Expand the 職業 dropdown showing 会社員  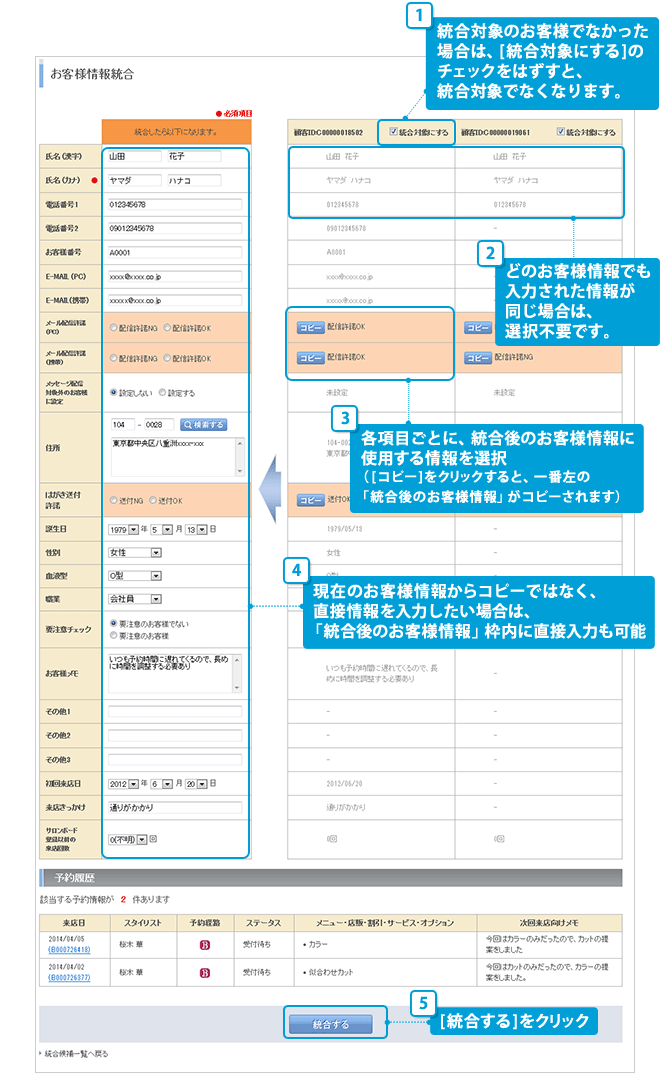pos(155,598)
